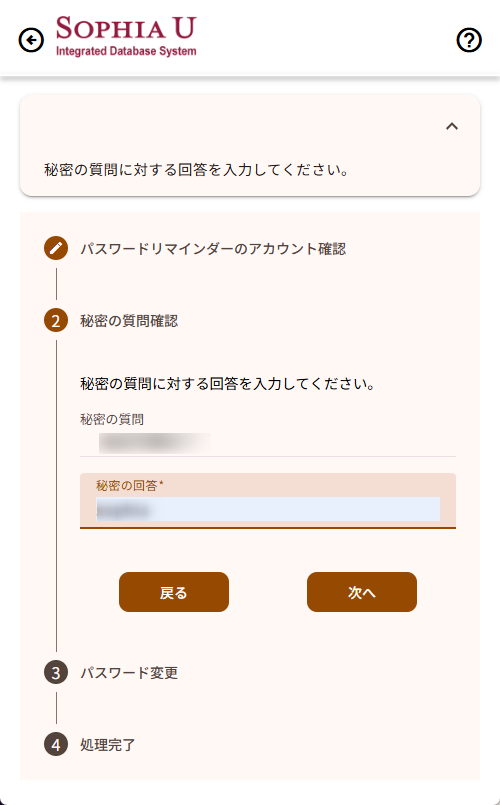Click the pencil icon for step one
This screenshot has height=805, width=500.
pos(56,248)
